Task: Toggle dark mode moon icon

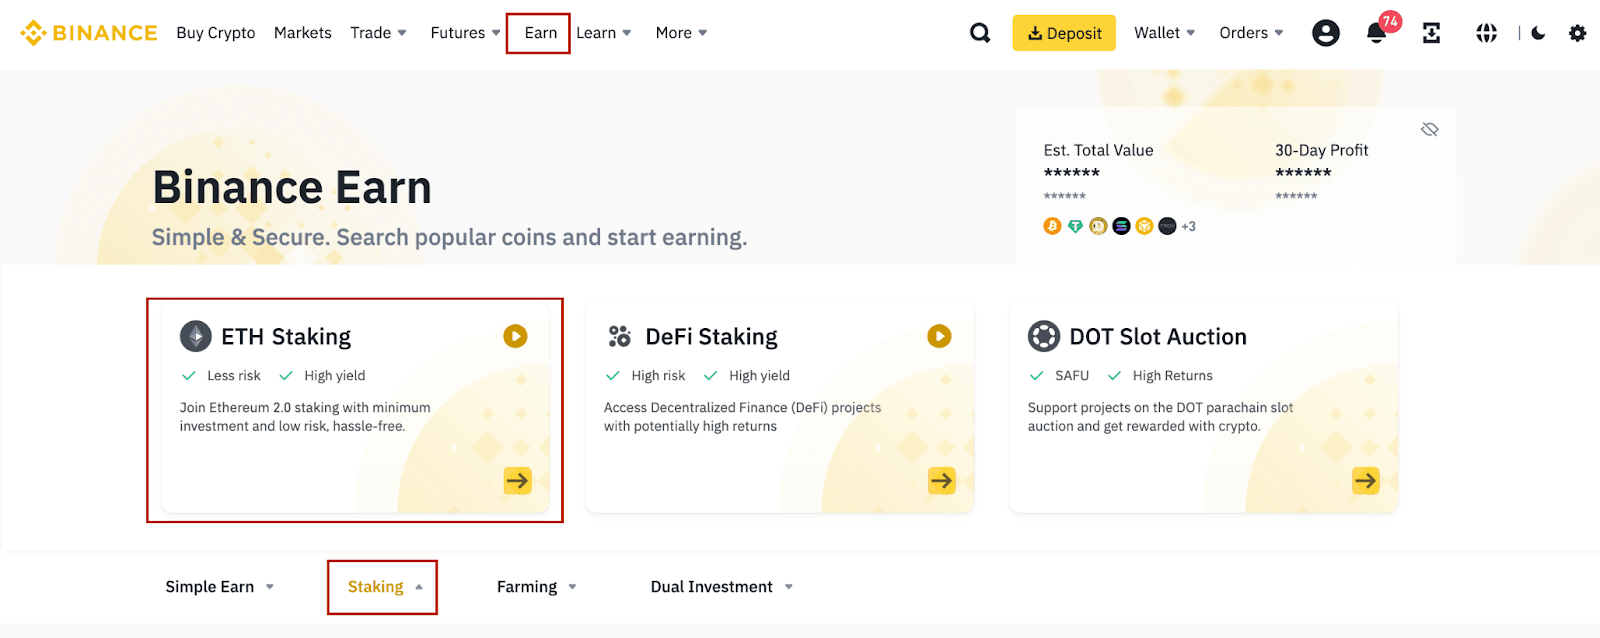Action: (x=1538, y=33)
